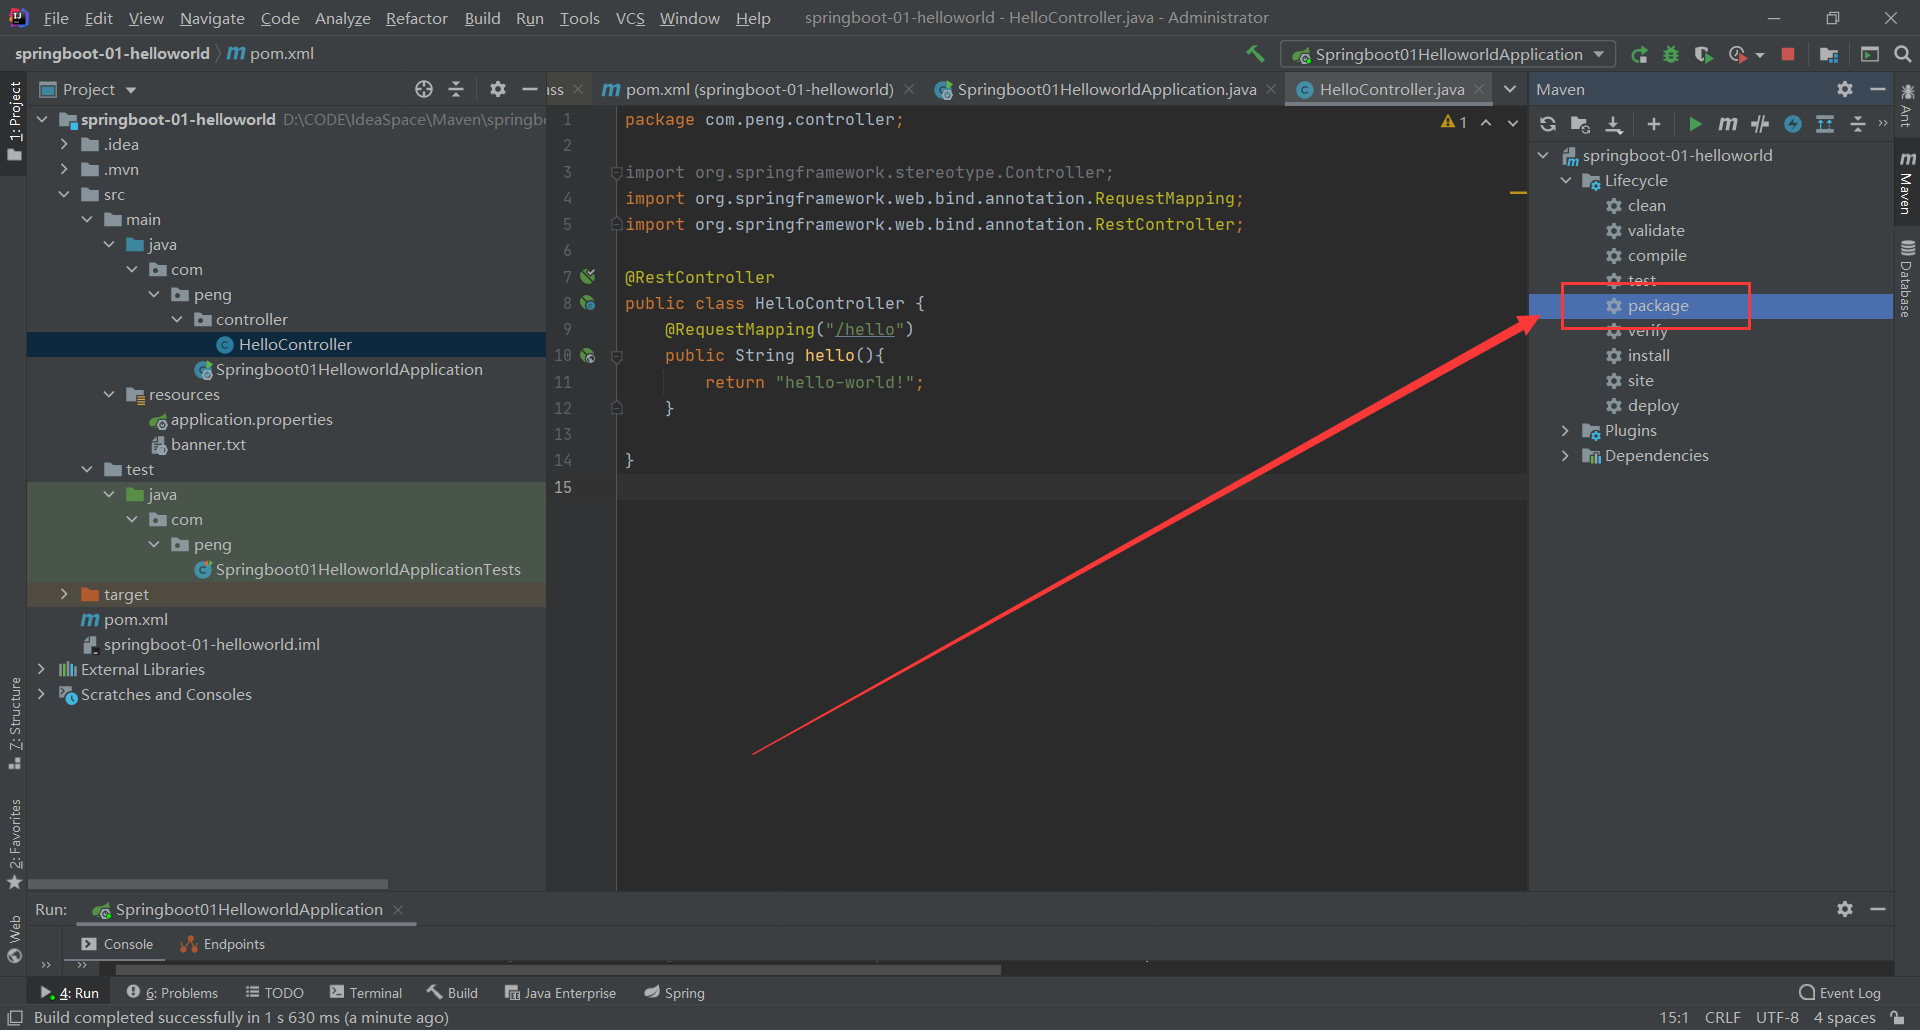
Task: Collapse all nodes in Maven panel
Action: coord(1858,124)
